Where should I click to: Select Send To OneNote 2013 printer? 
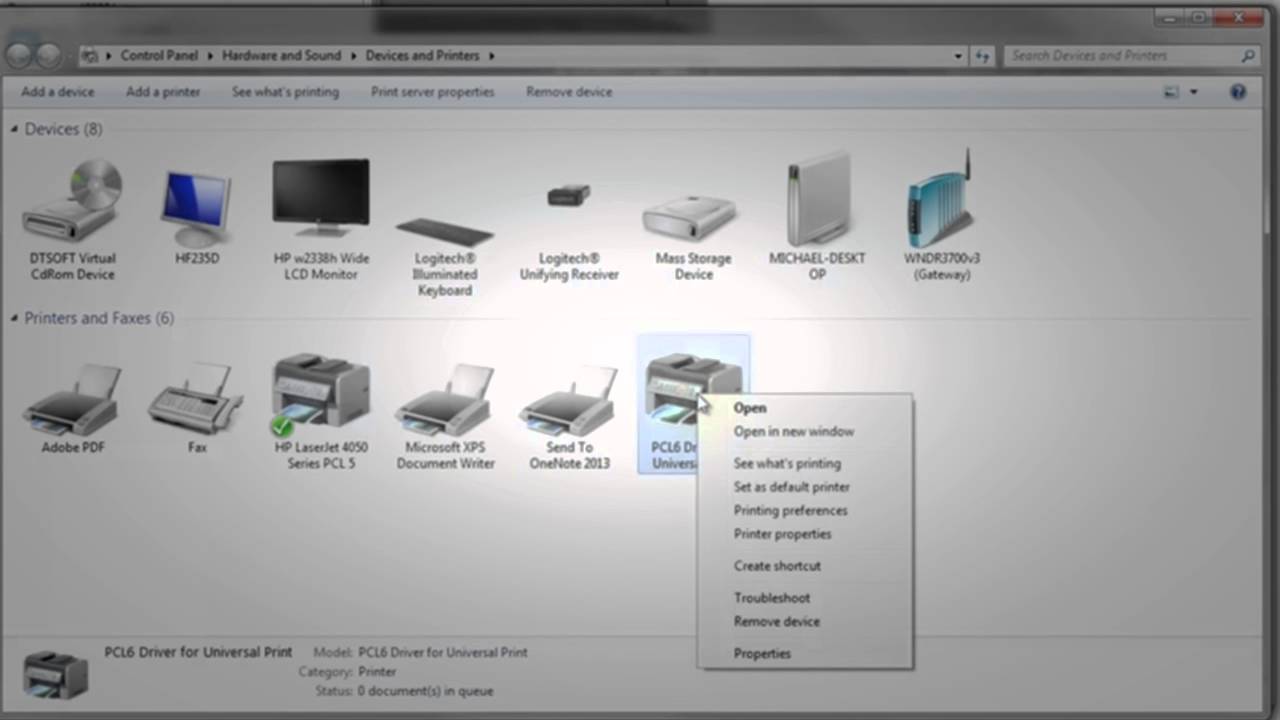[x=569, y=415]
